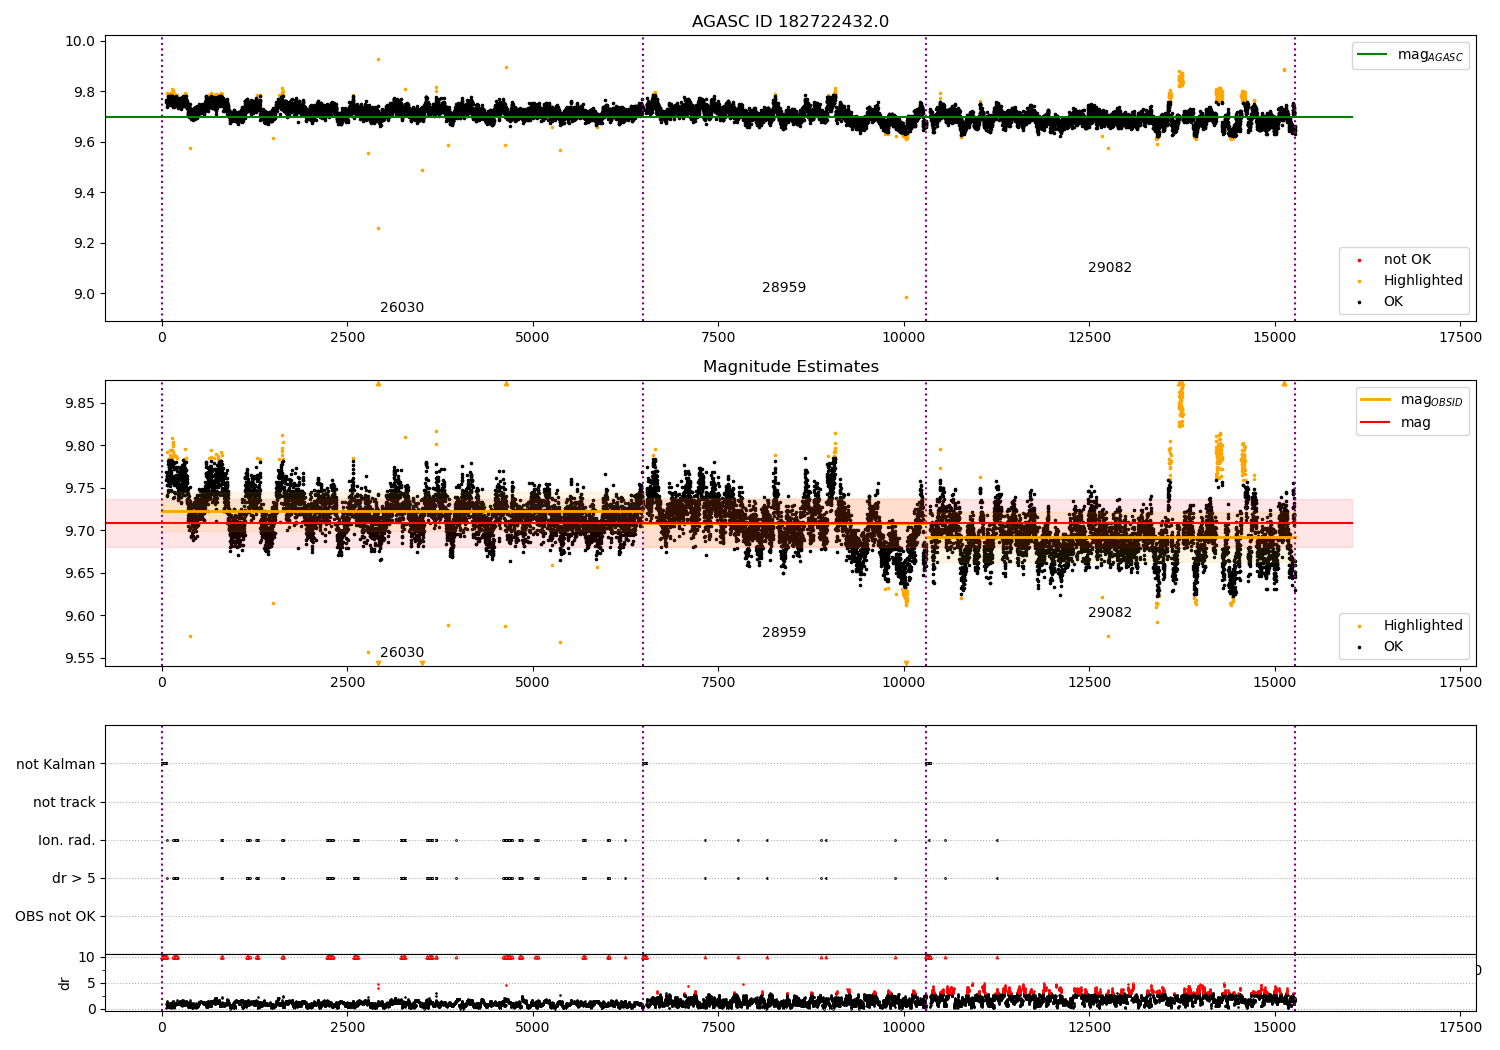
Task: Click the 9.65 y-axis tick label
Action: [81, 574]
